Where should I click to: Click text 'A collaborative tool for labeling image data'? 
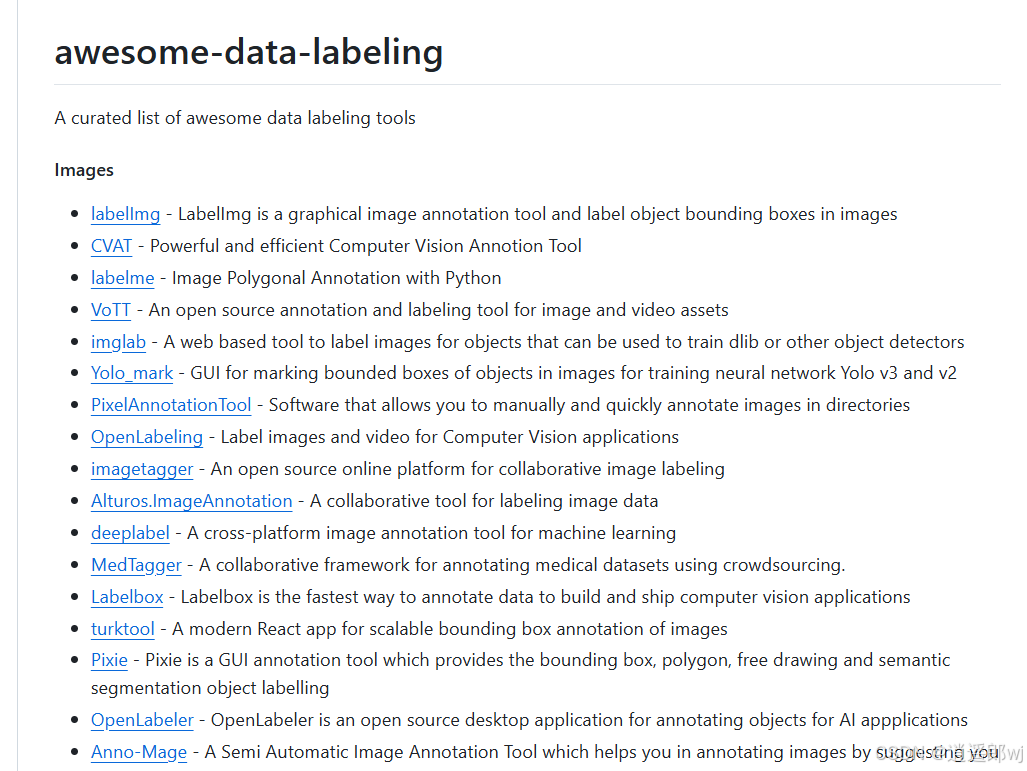tap(484, 501)
